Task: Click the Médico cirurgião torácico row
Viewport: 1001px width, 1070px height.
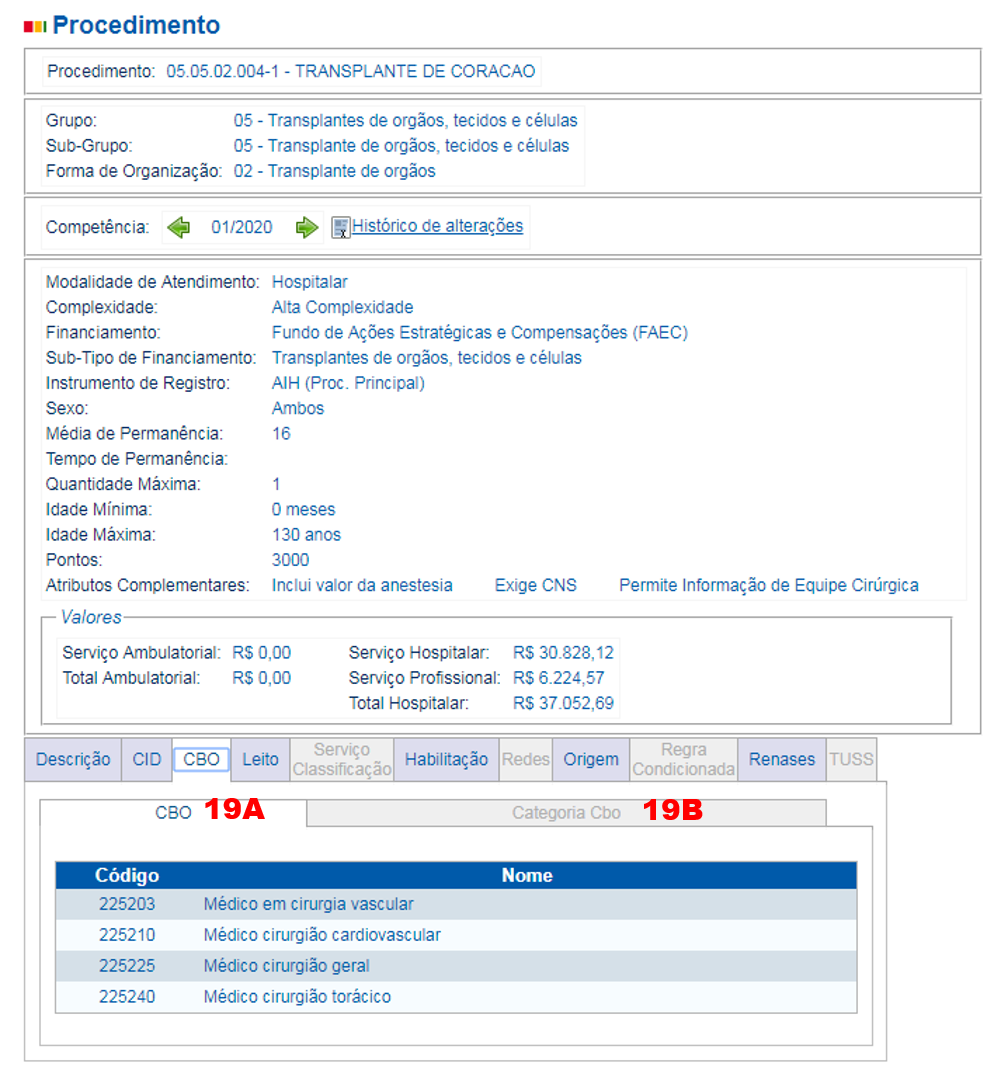Action: 297,996
